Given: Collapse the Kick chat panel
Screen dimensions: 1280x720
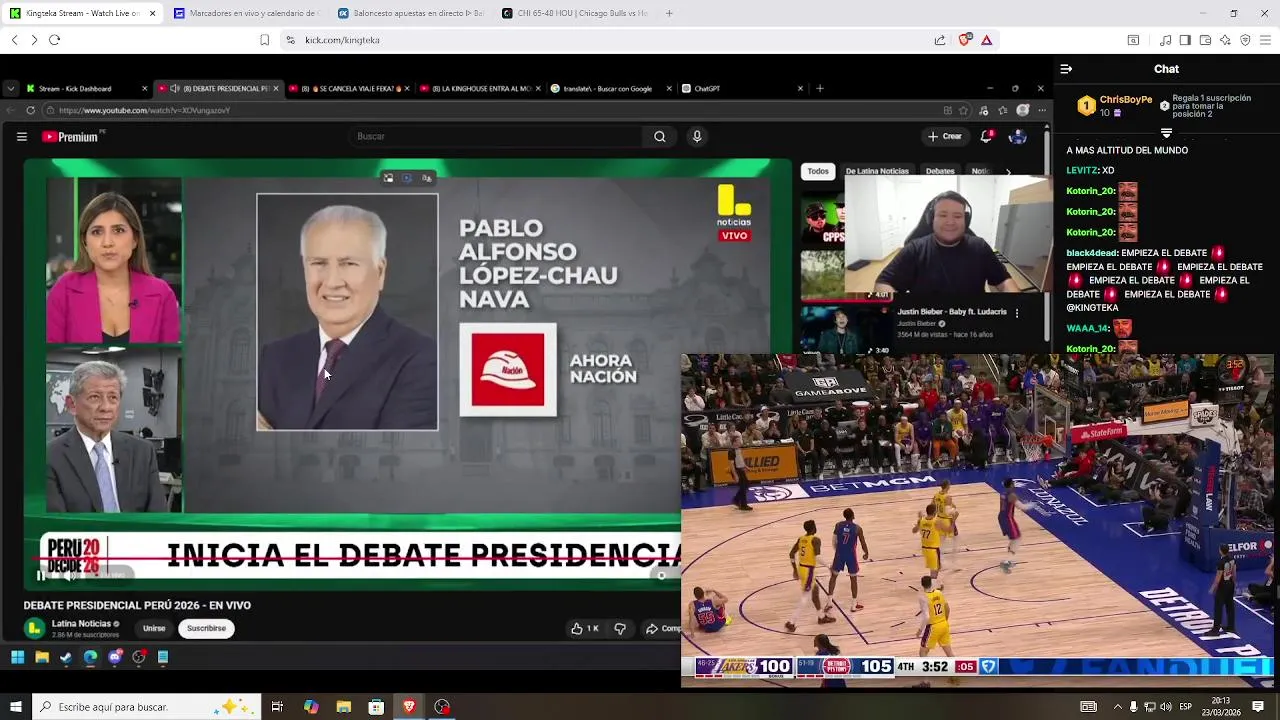Looking at the screenshot, I should [x=1066, y=69].
